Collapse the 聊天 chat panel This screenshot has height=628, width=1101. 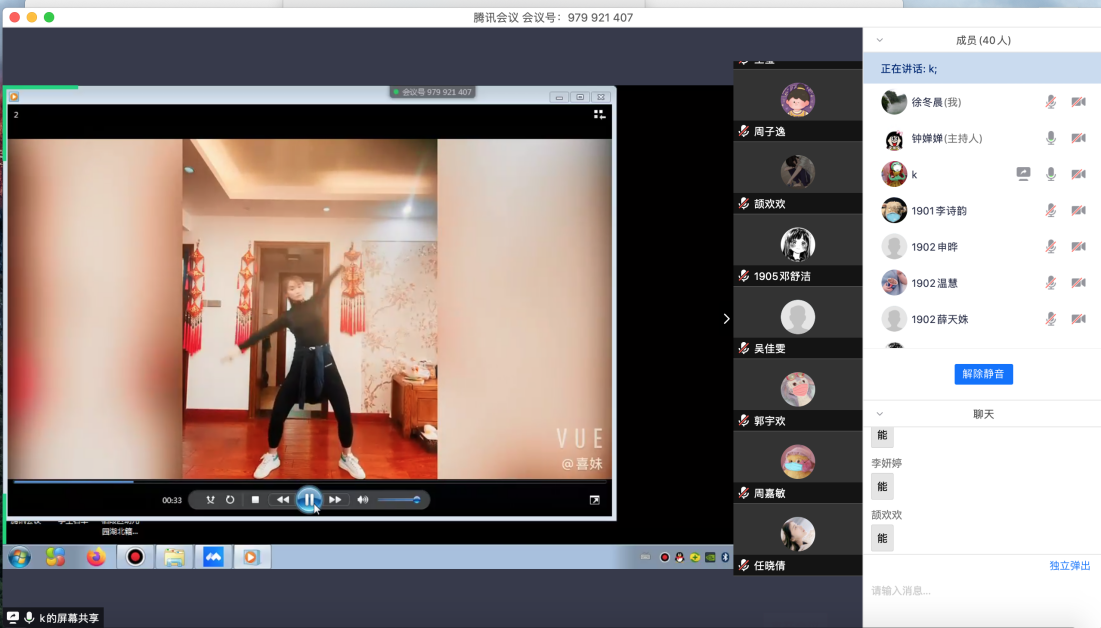(x=879, y=414)
